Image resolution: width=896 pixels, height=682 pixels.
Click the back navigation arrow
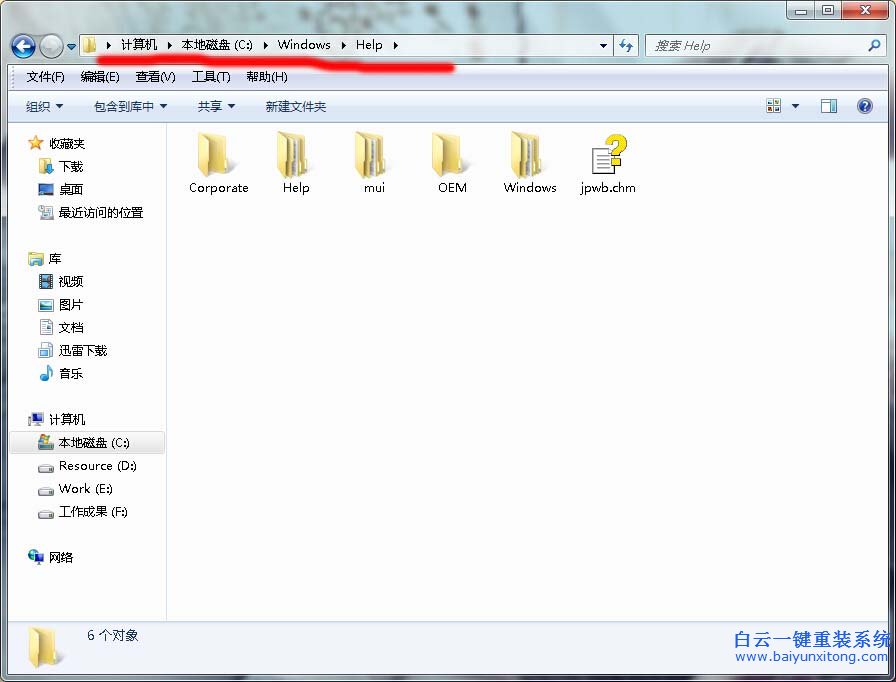[x=22, y=45]
